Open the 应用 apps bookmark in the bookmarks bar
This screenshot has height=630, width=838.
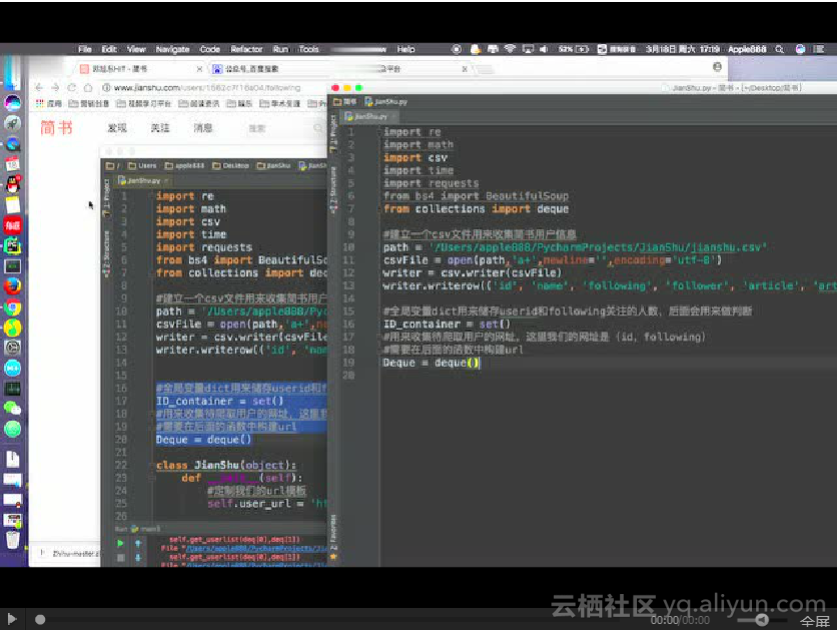pyautogui.click(x=49, y=103)
